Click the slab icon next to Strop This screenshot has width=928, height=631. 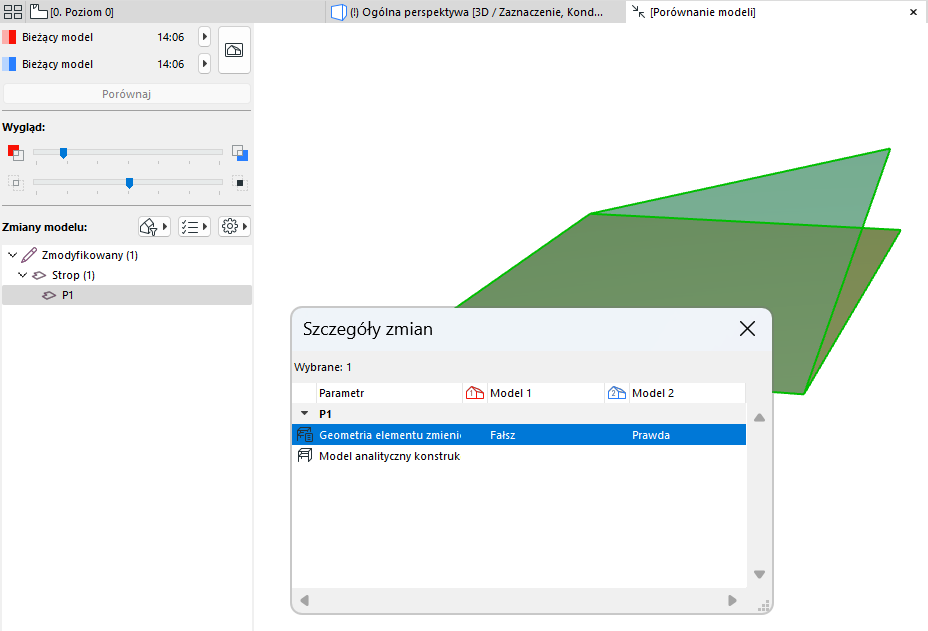click(x=39, y=275)
